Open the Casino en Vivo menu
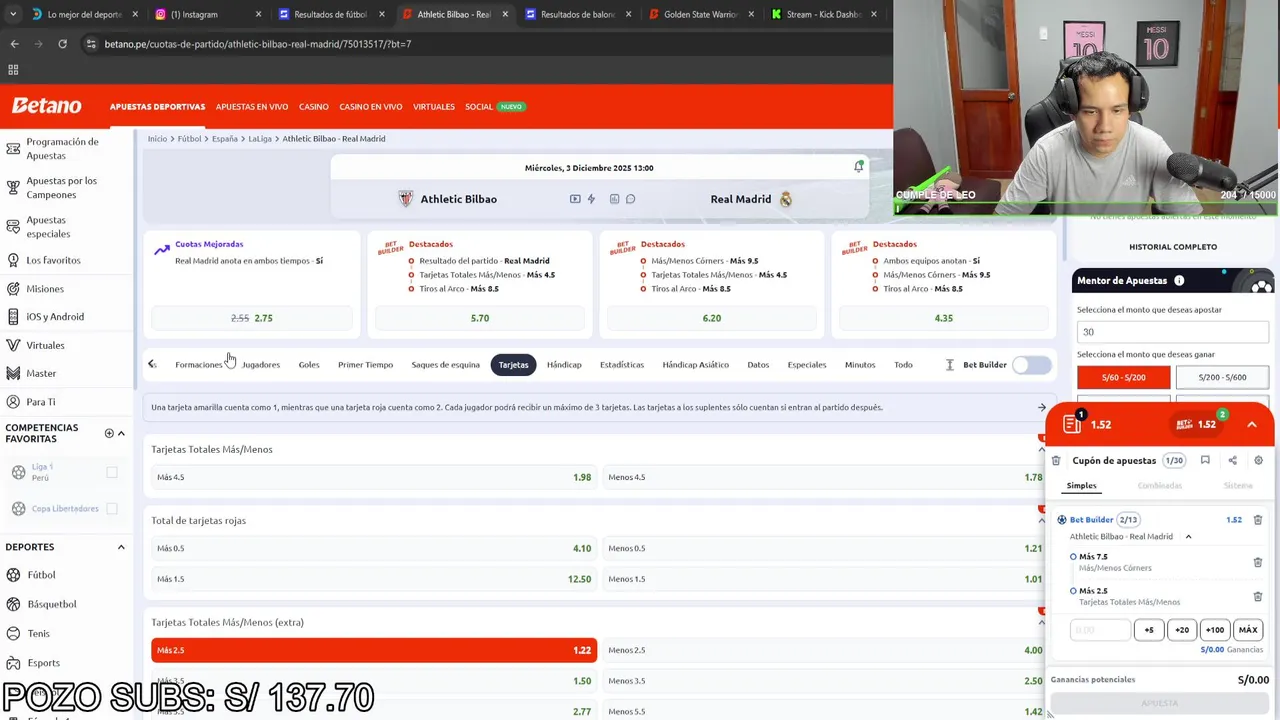 [x=371, y=107]
